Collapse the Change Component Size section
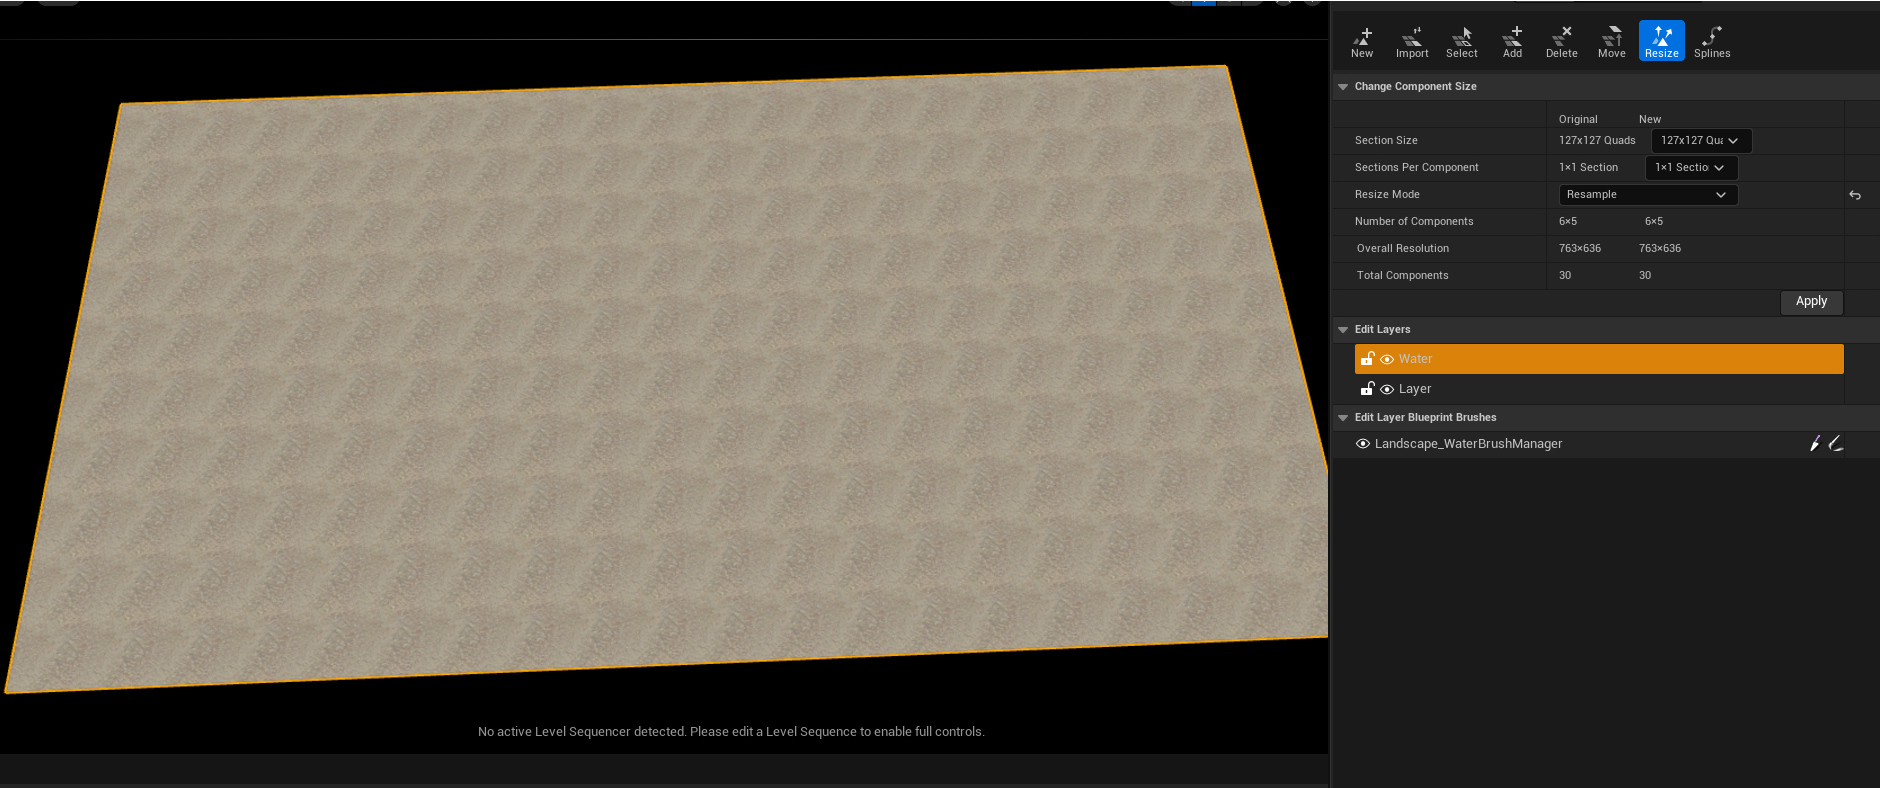This screenshot has height=788, width=1880. click(x=1343, y=87)
